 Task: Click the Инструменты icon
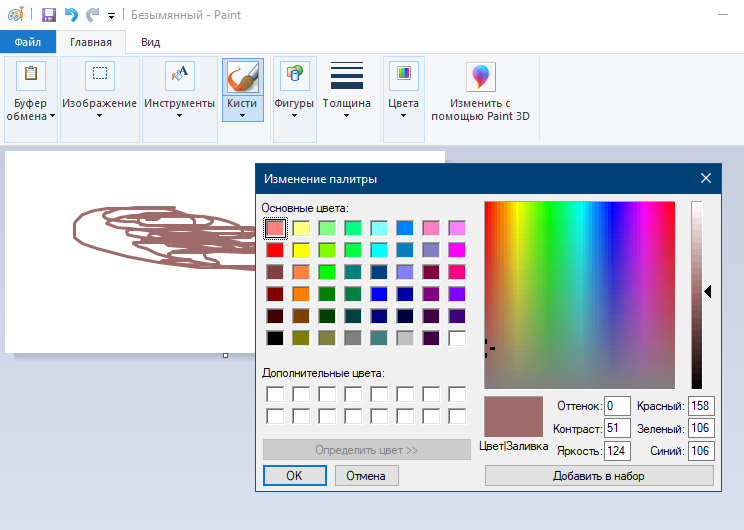click(x=179, y=75)
